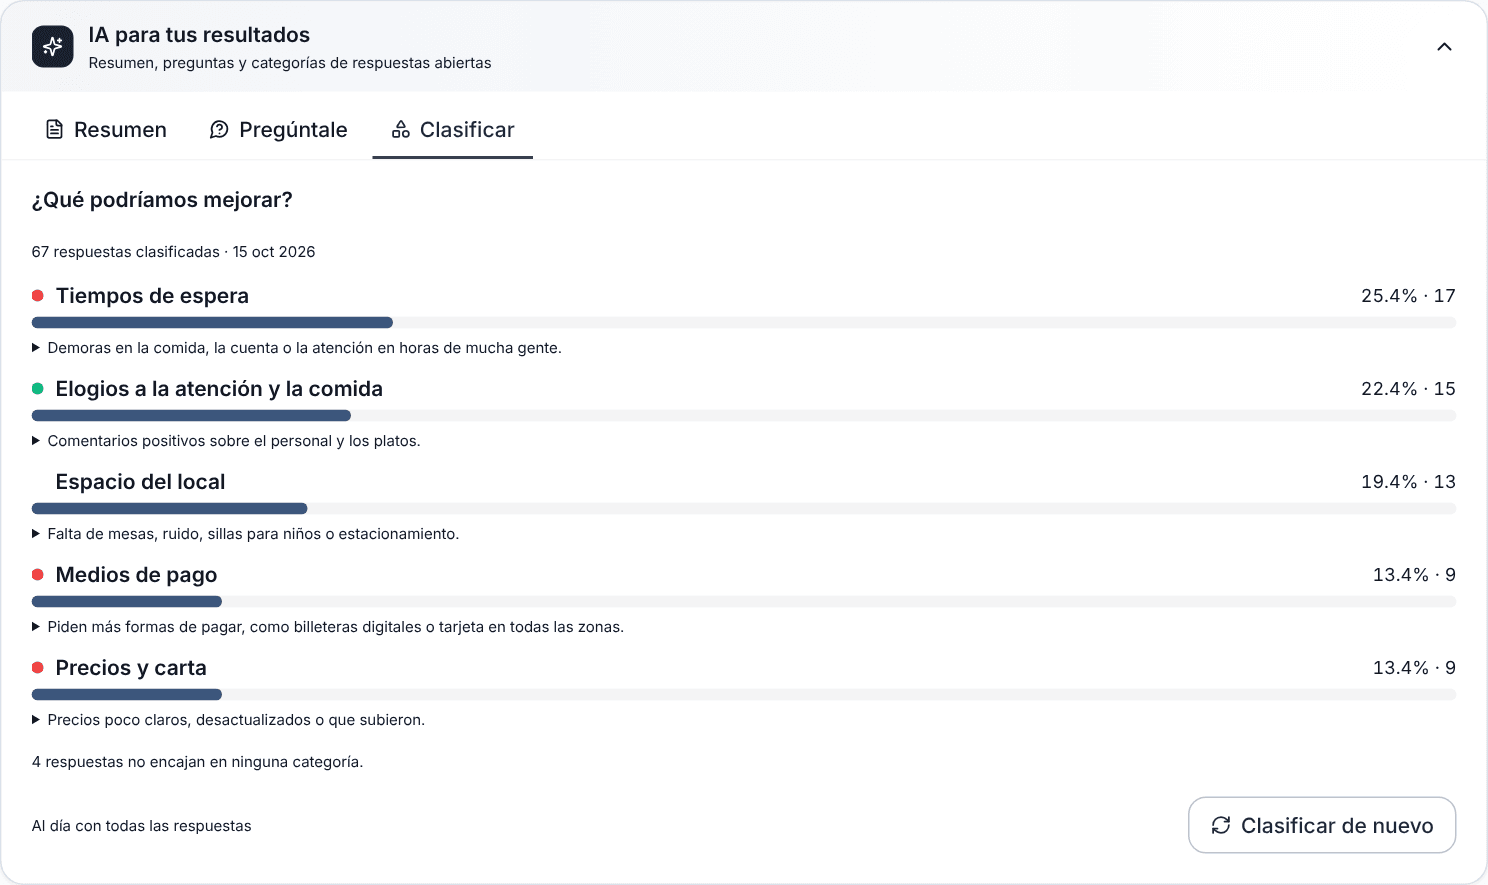
Task: Collapse the IA para tus resultados panel
Action: [1444, 47]
